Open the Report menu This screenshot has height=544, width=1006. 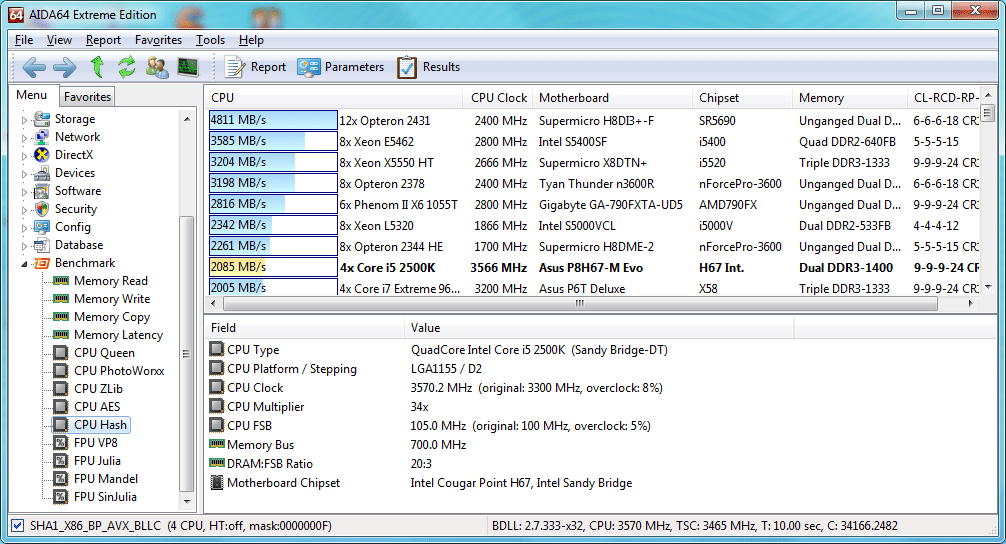click(103, 40)
